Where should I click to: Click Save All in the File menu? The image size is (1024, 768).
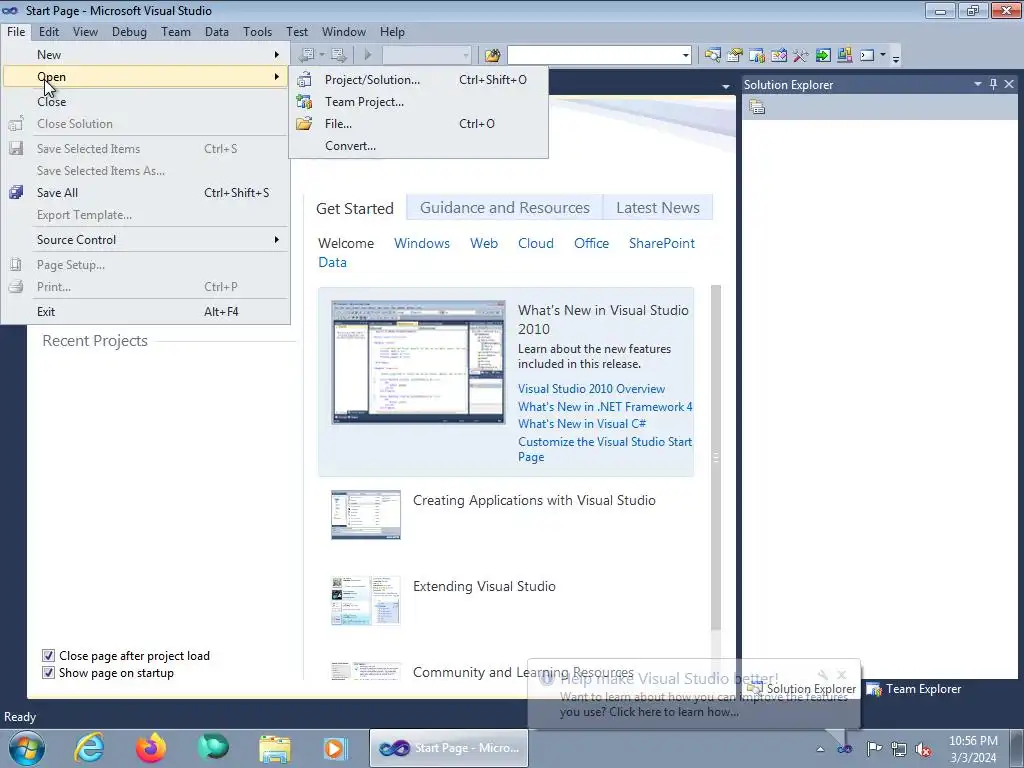[x=146, y=193]
